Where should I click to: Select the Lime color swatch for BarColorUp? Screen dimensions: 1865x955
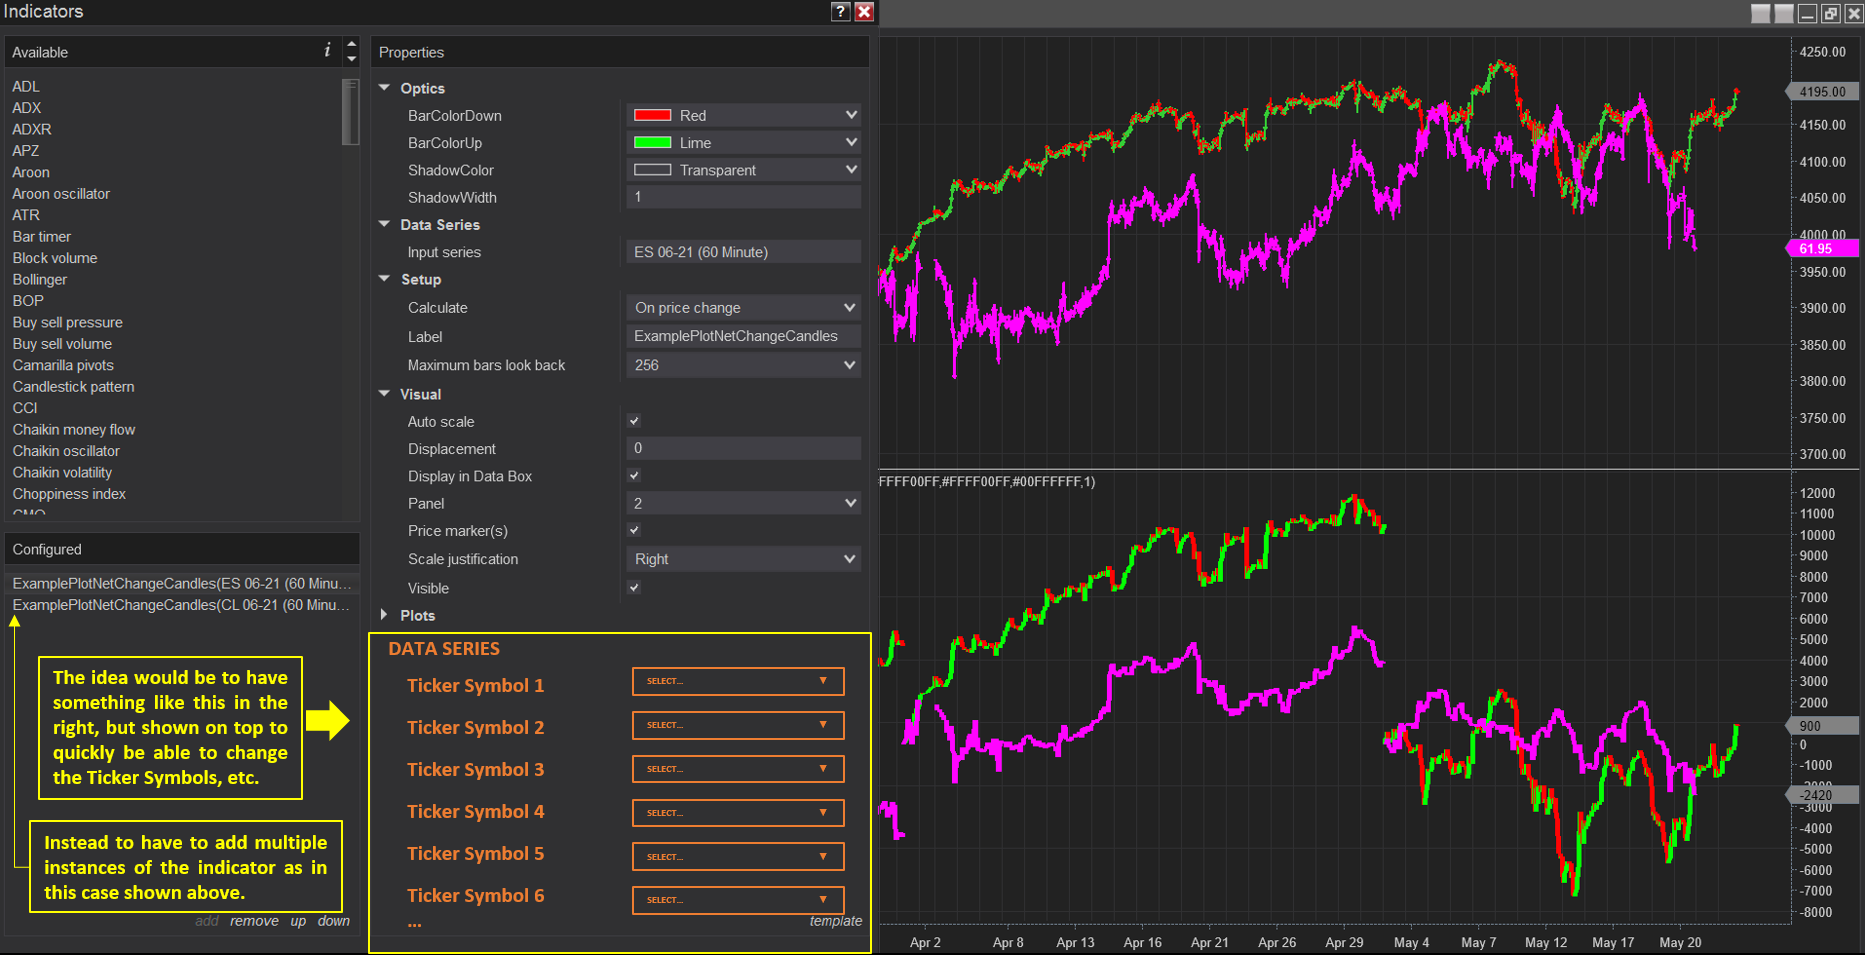651,142
